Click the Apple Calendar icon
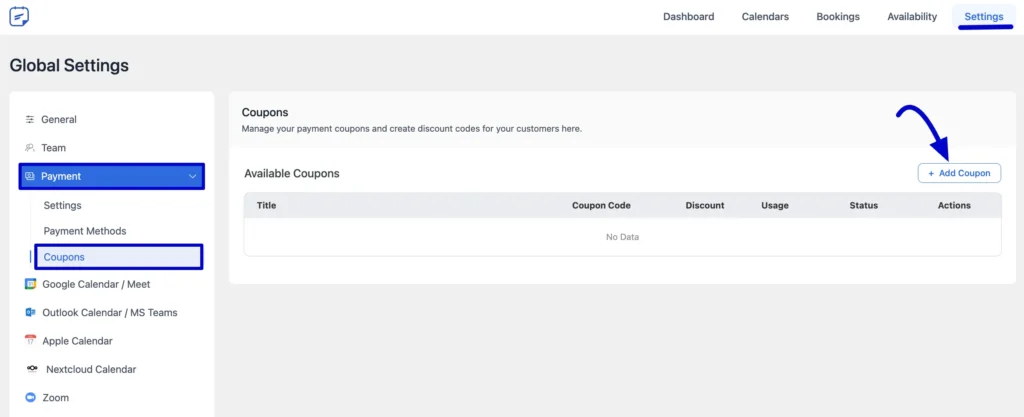1024x417 pixels. 30,341
